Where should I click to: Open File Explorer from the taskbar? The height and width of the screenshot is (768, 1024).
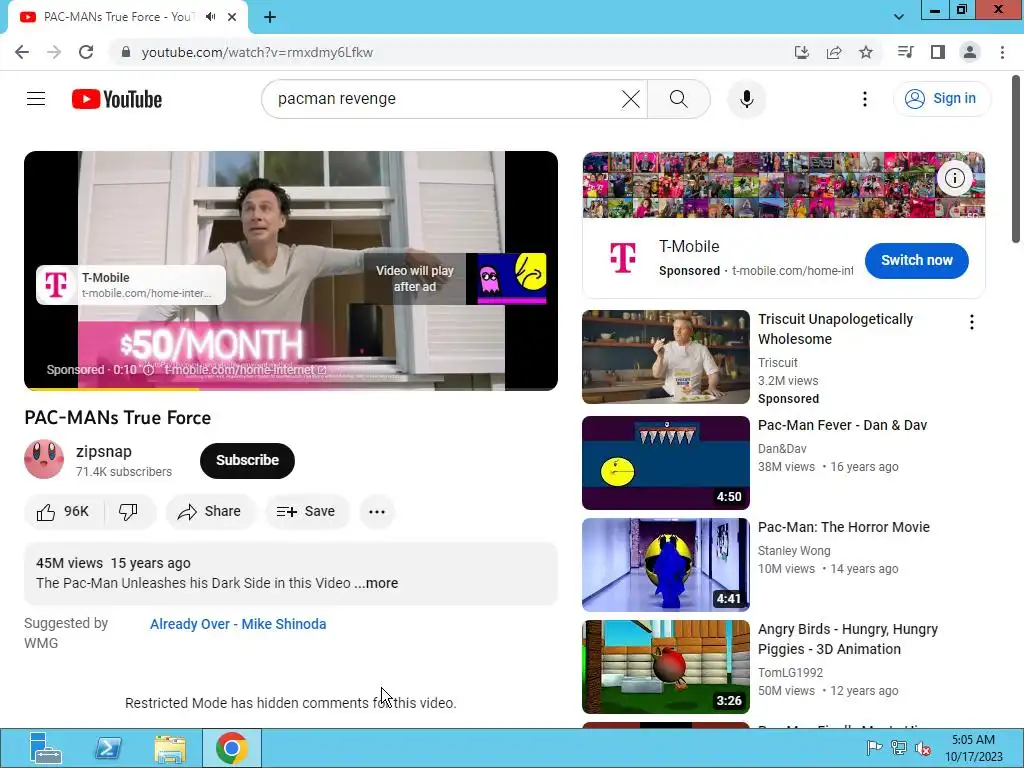[x=170, y=748]
